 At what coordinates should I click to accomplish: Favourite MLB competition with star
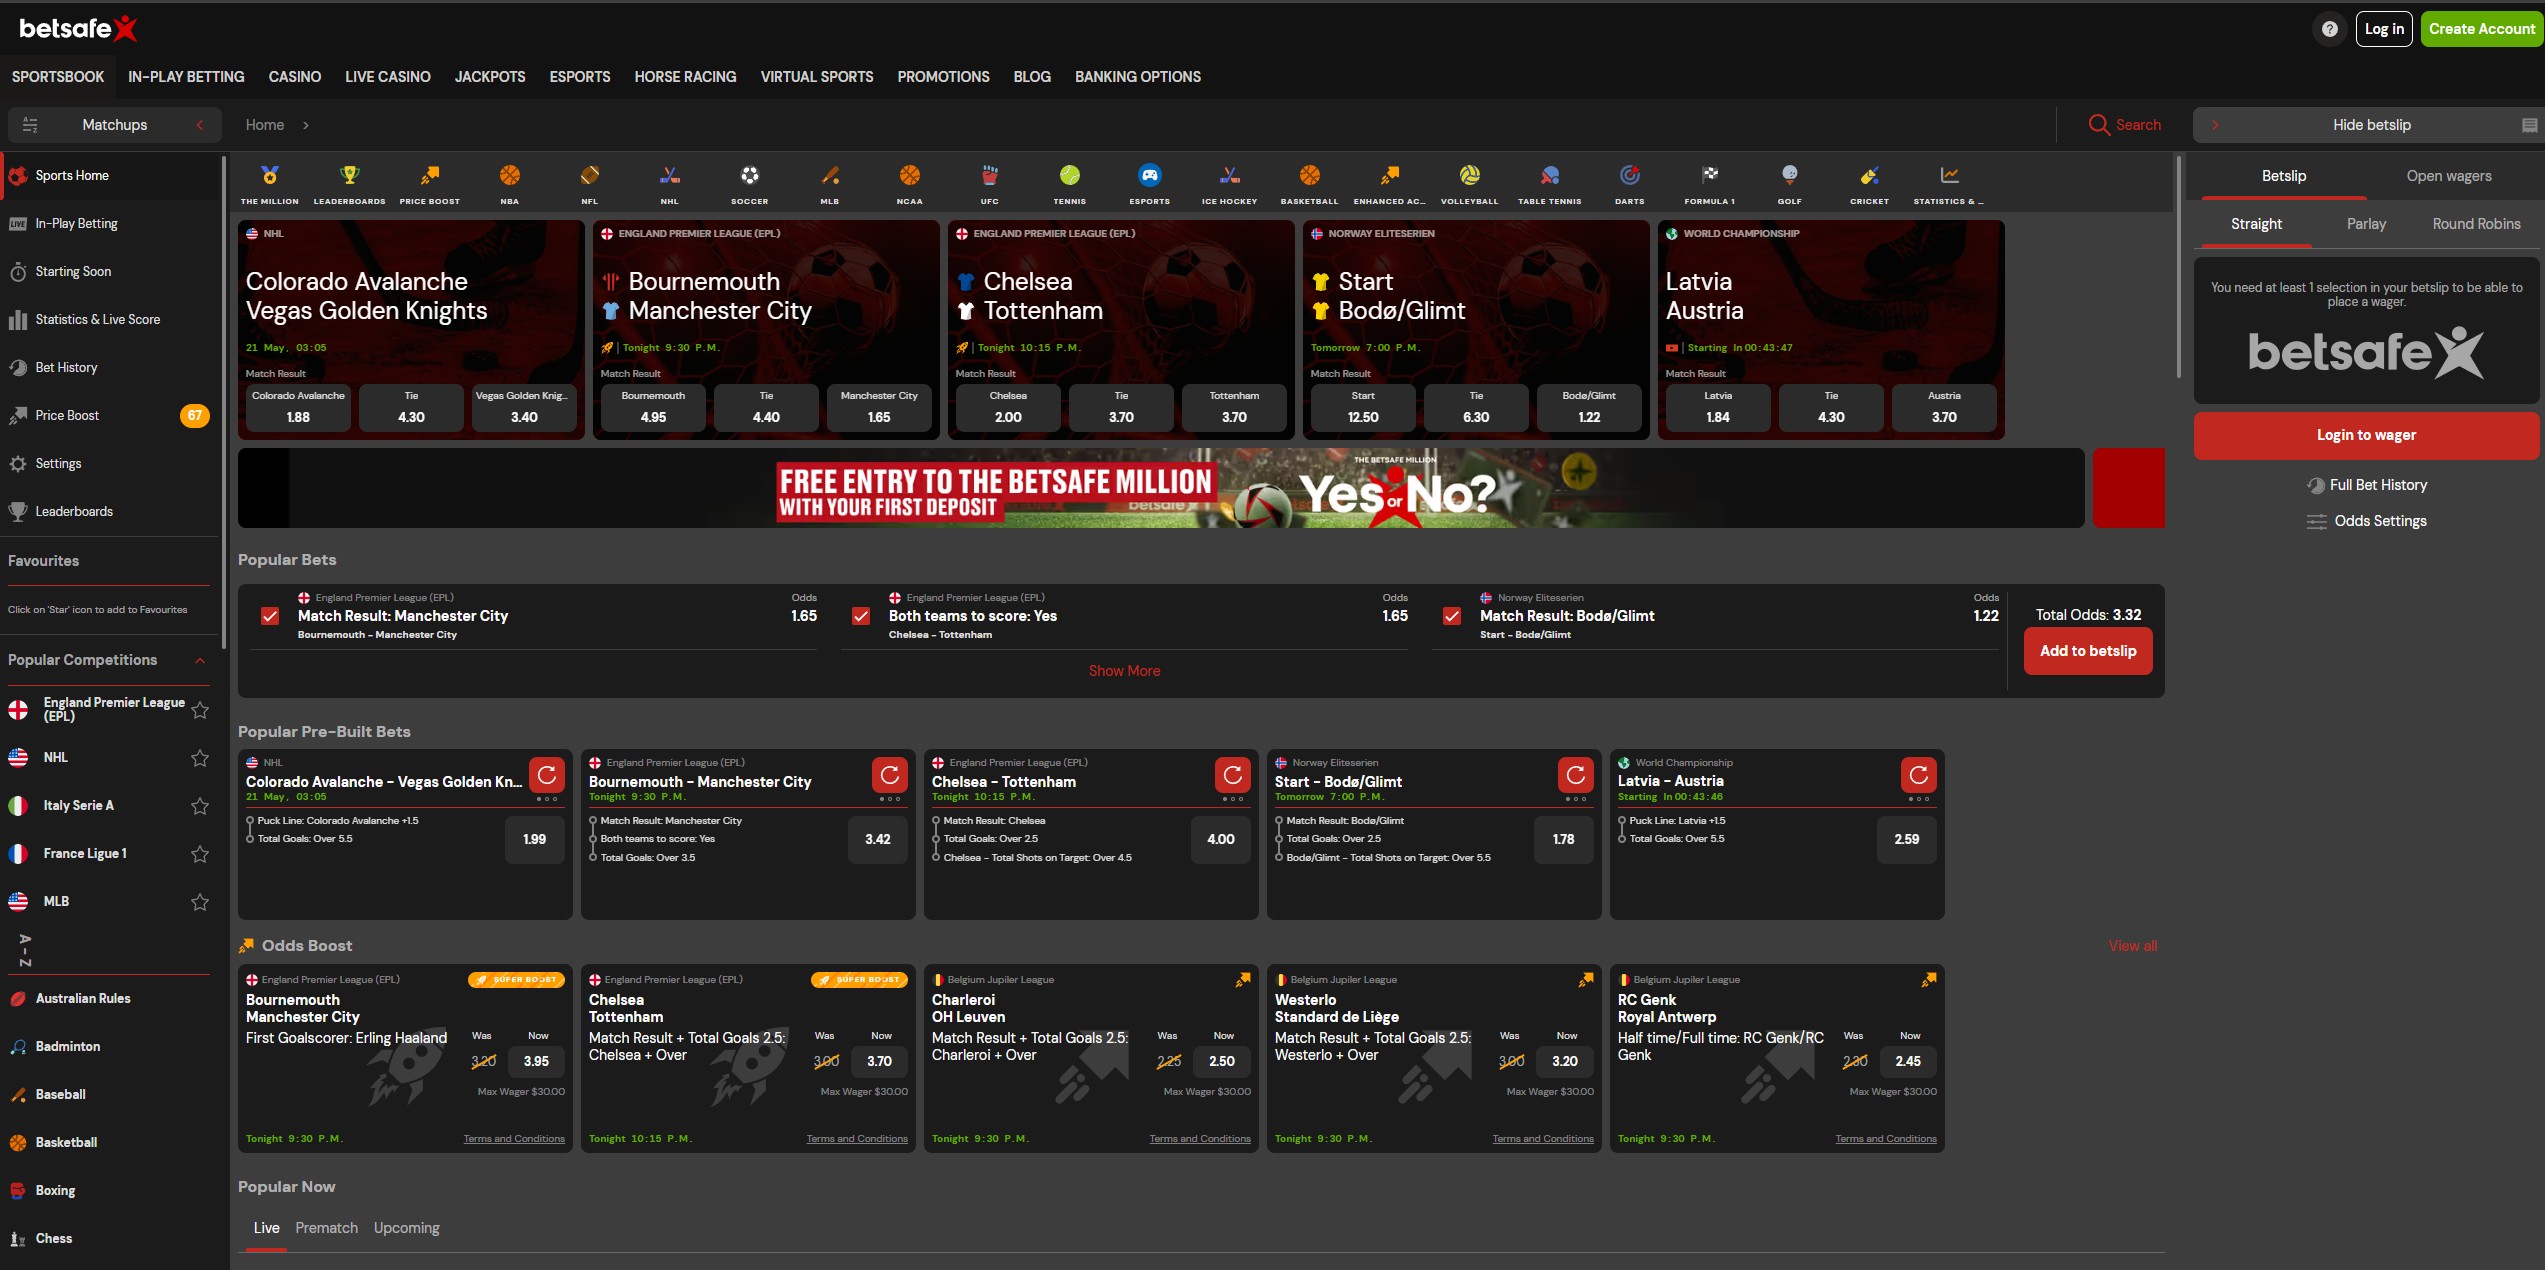click(x=200, y=902)
